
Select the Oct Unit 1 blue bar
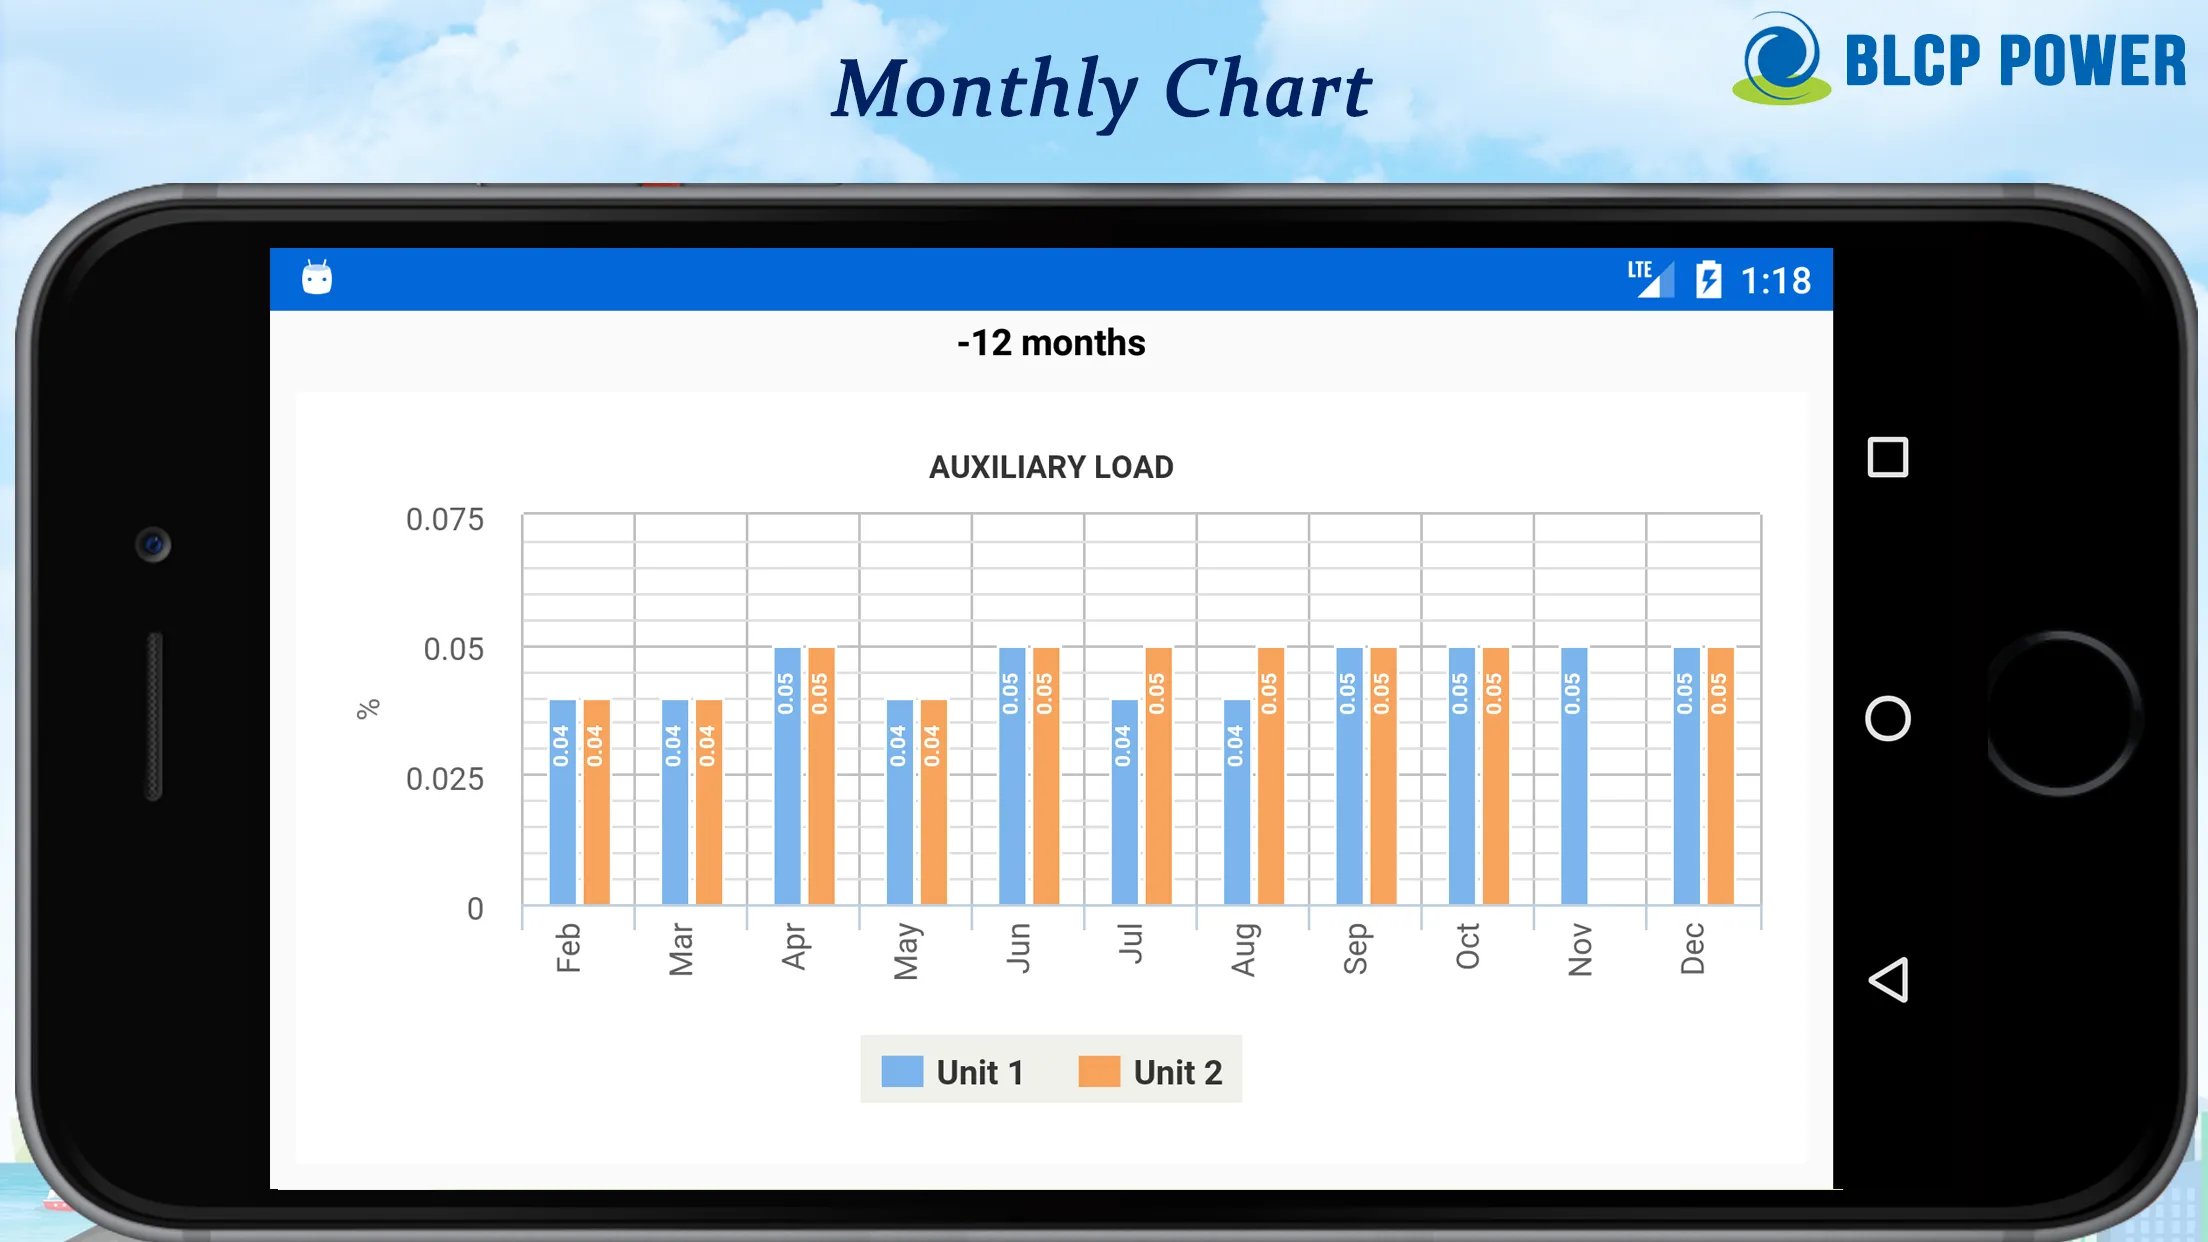(x=1462, y=776)
